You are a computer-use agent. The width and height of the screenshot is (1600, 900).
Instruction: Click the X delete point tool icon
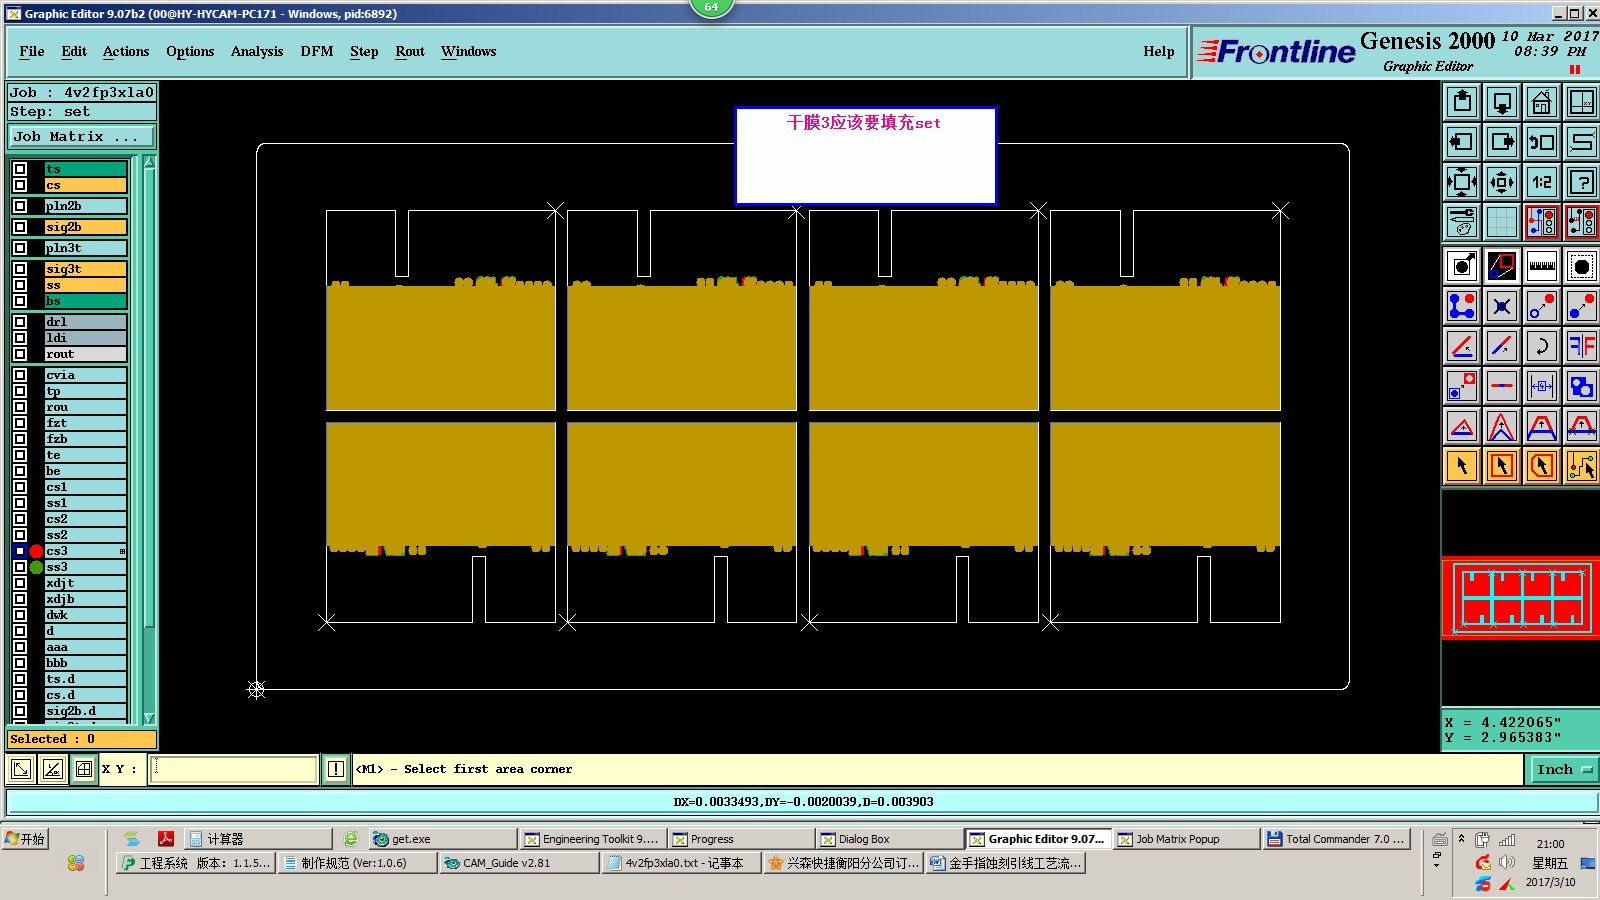pyautogui.click(x=1502, y=306)
